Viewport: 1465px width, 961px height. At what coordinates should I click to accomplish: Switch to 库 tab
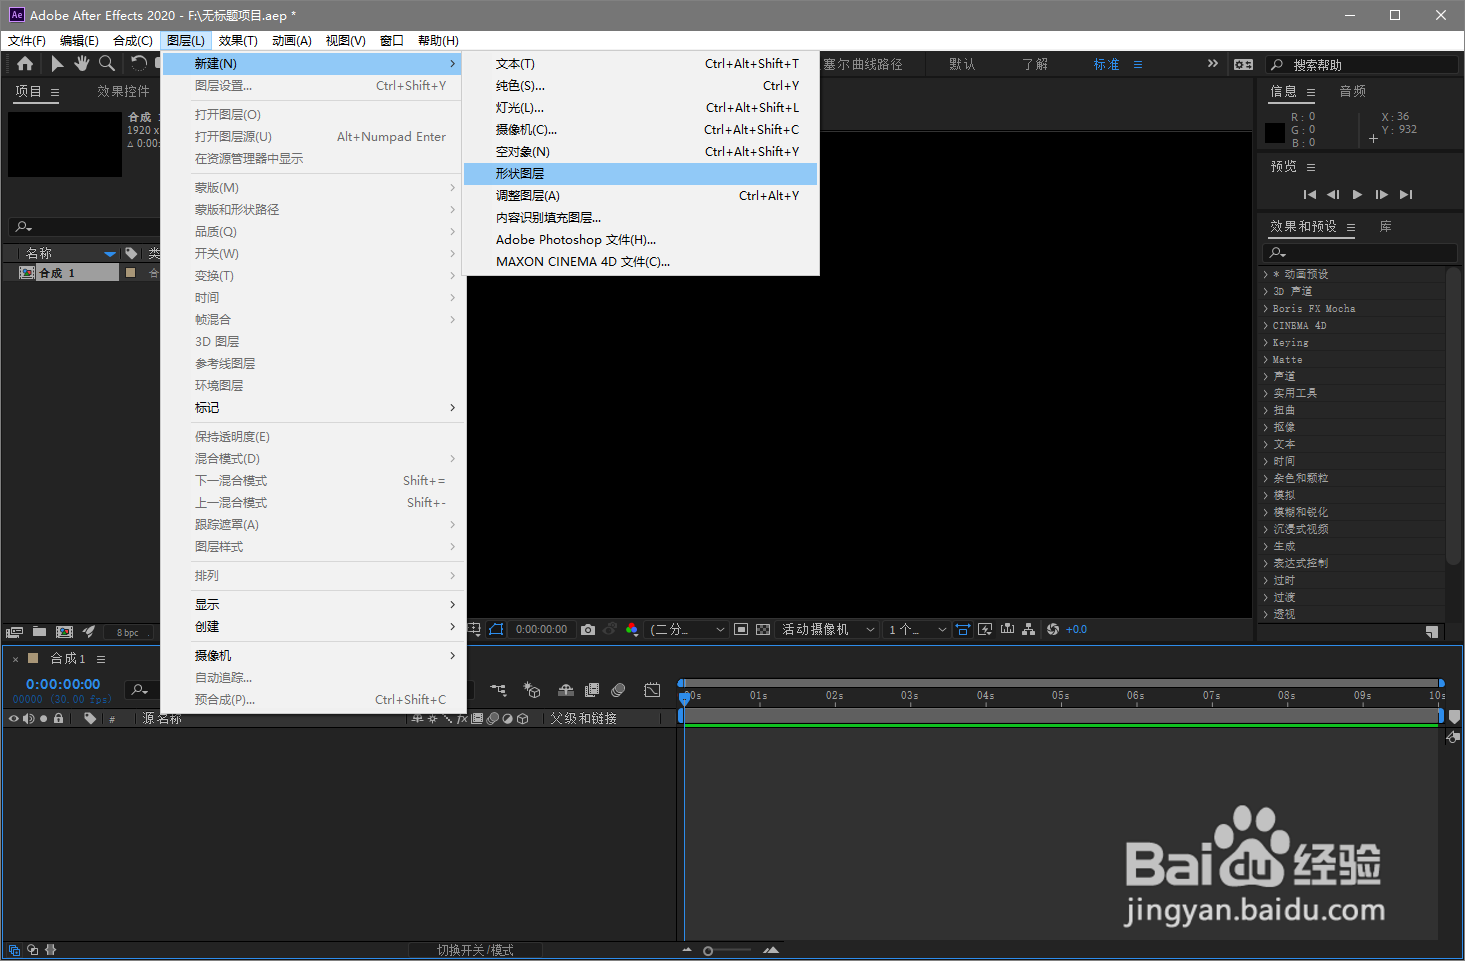(1385, 227)
